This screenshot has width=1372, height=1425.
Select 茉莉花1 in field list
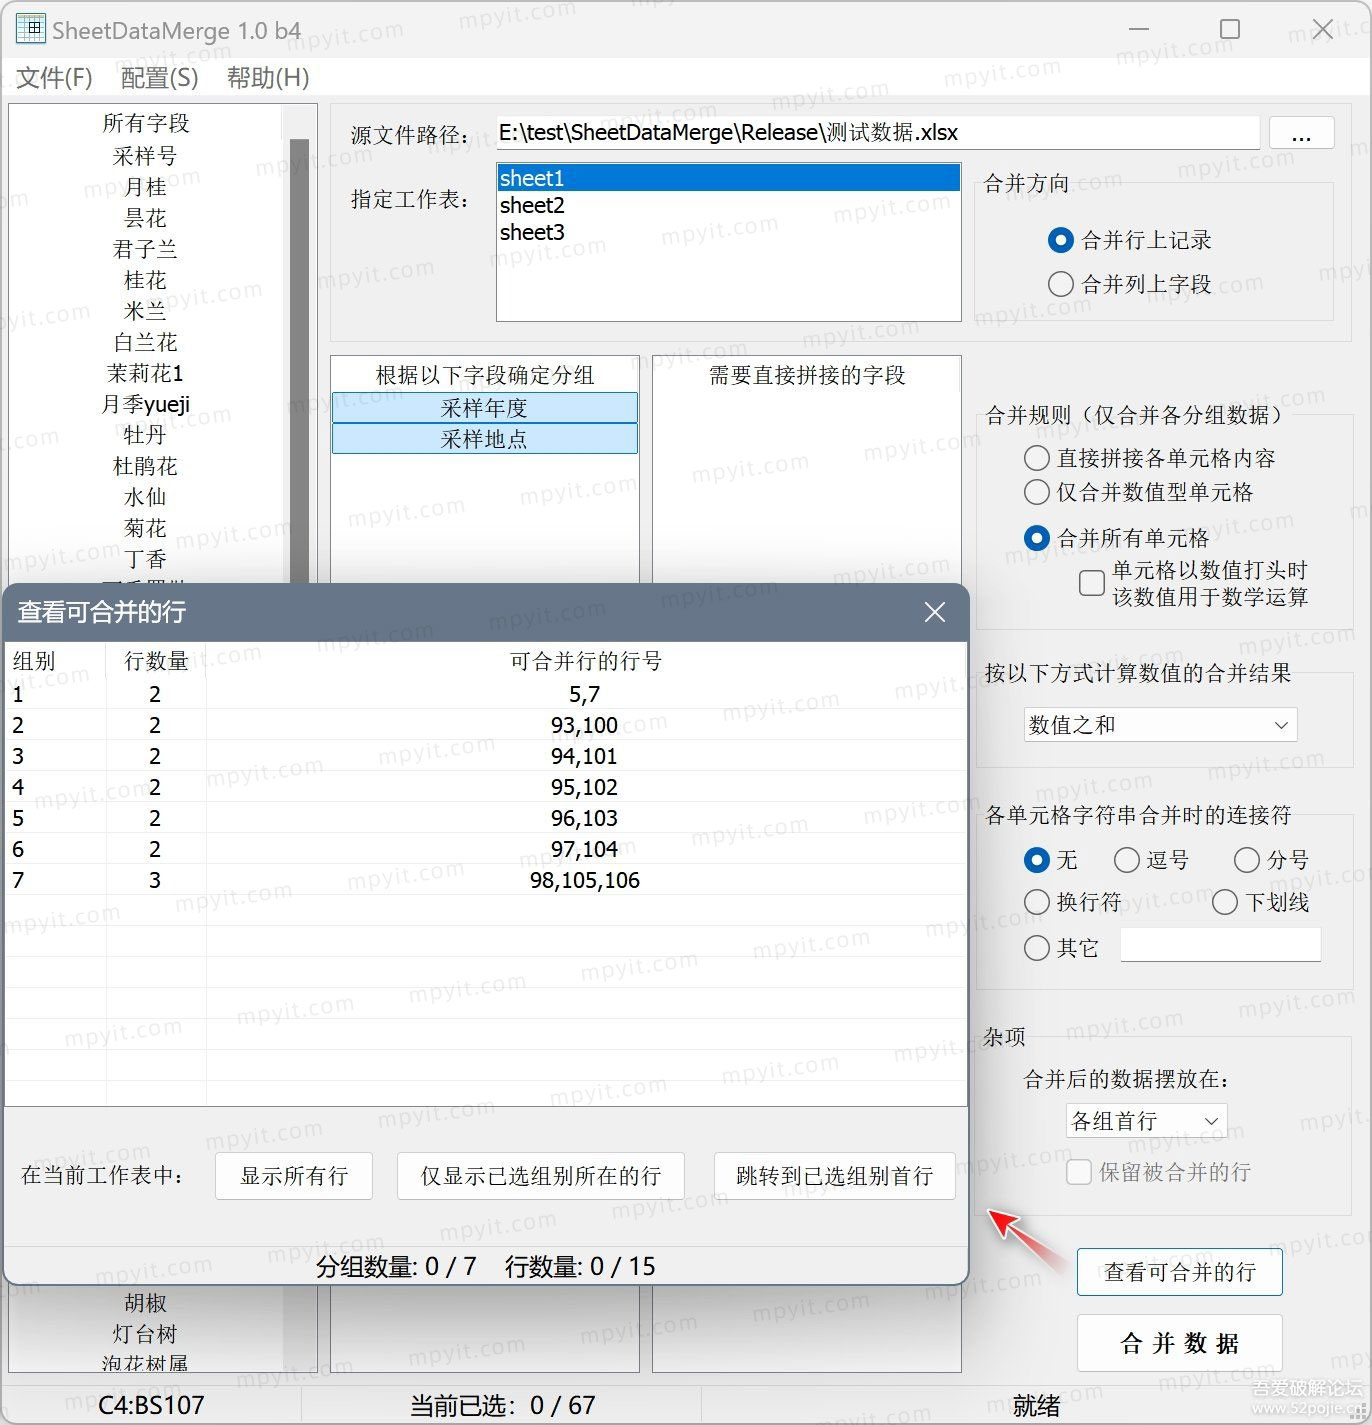[146, 373]
